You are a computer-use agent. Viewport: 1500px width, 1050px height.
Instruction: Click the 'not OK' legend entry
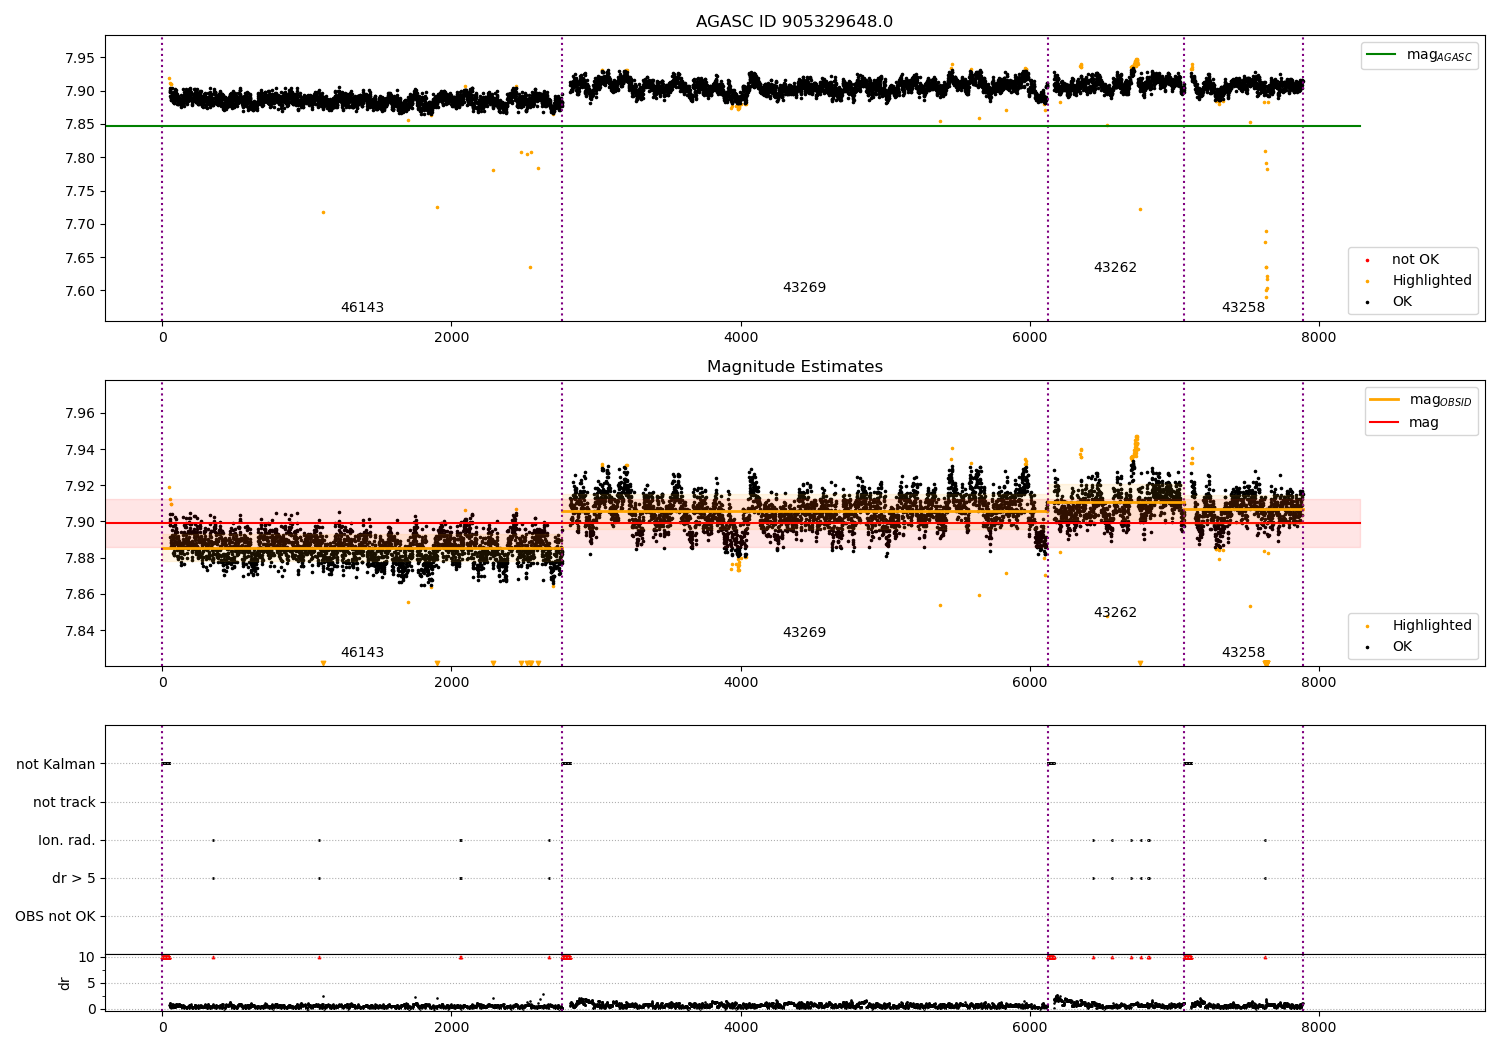point(1415,260)
